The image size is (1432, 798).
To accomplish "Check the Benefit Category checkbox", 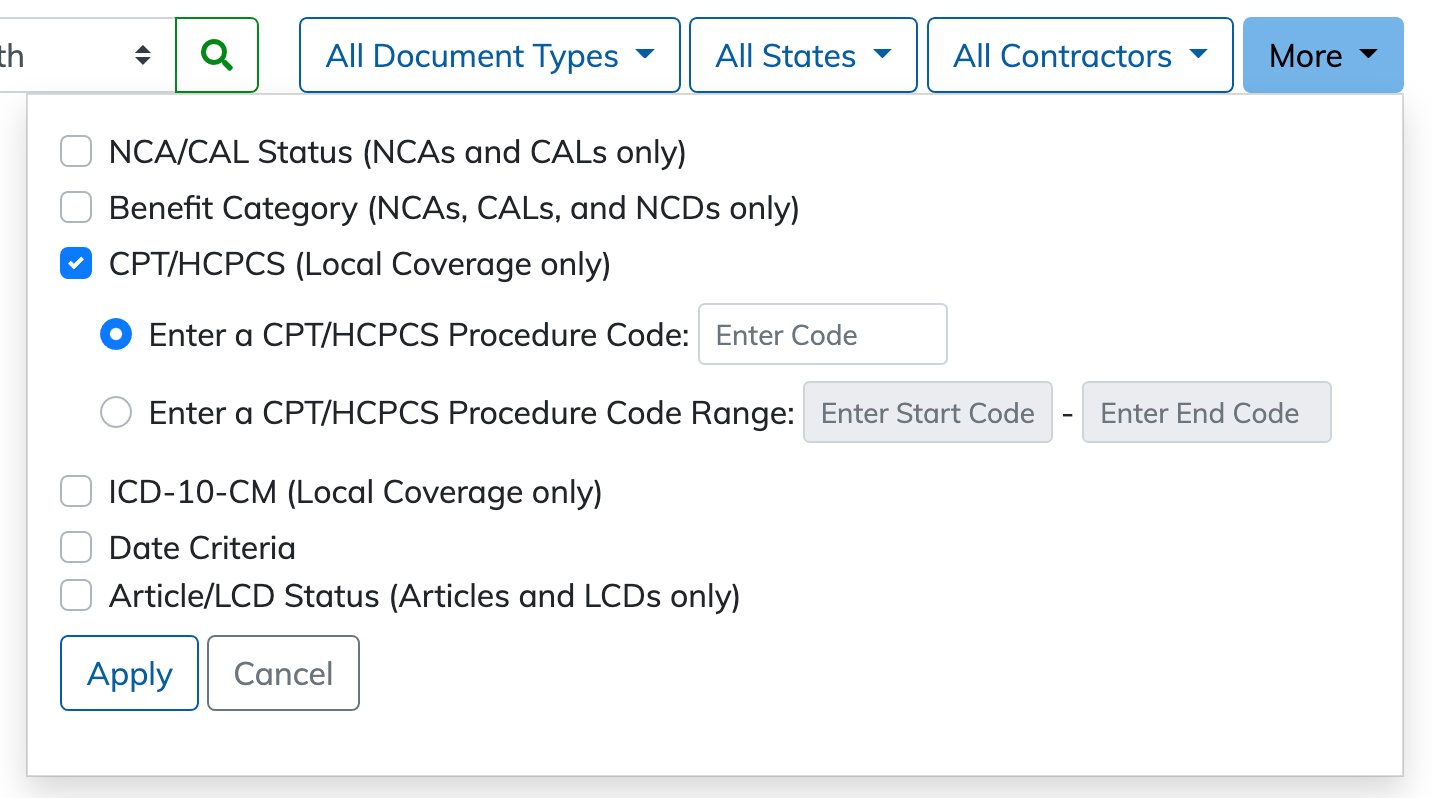I will point(76,208).
